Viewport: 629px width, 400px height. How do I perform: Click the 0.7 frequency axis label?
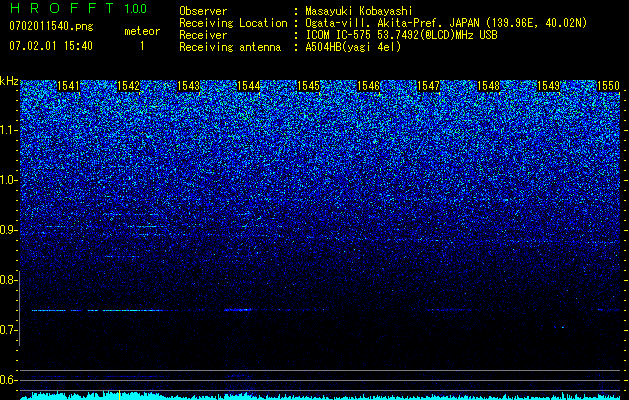point(9,330)
